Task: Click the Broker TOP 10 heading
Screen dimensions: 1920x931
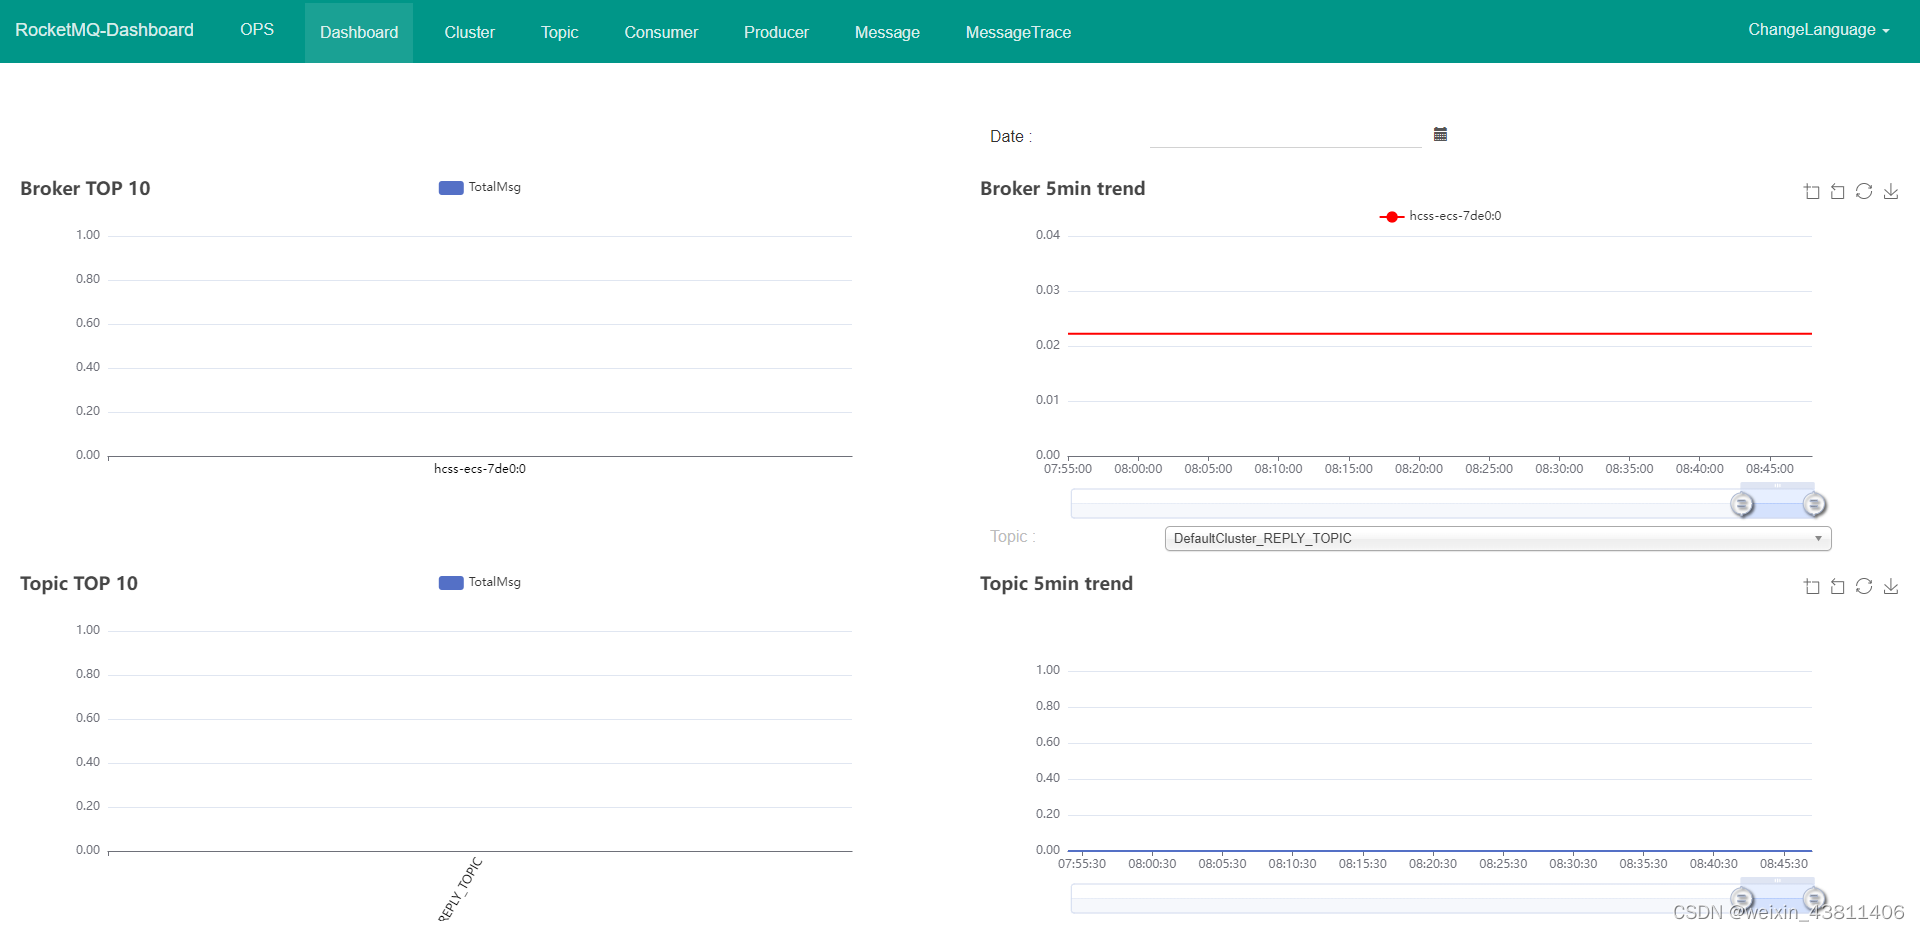Action: pyautogui.click(x=85, y=188)
